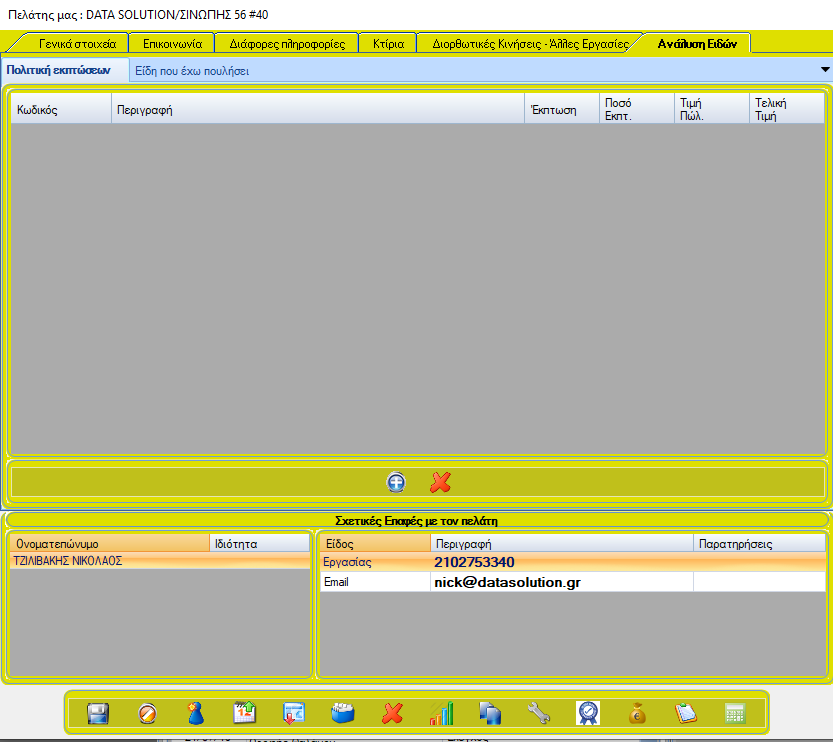Open the 'Διάφορες πληροφορίες' tab

(x=287, y=44)
